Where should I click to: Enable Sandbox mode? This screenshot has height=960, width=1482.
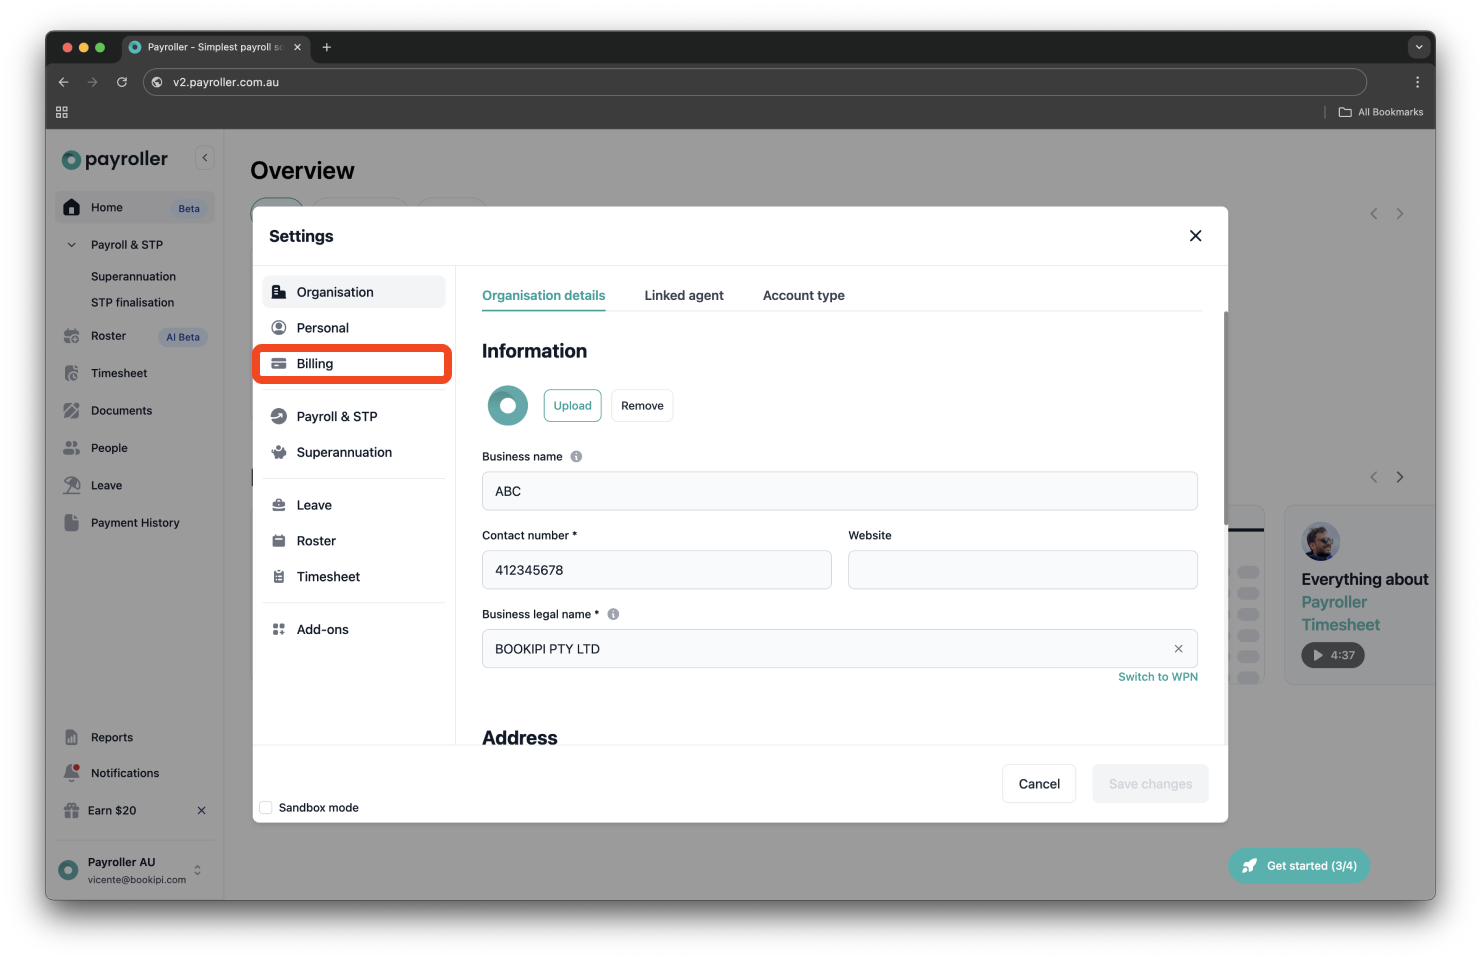click(x=265, y=807)
